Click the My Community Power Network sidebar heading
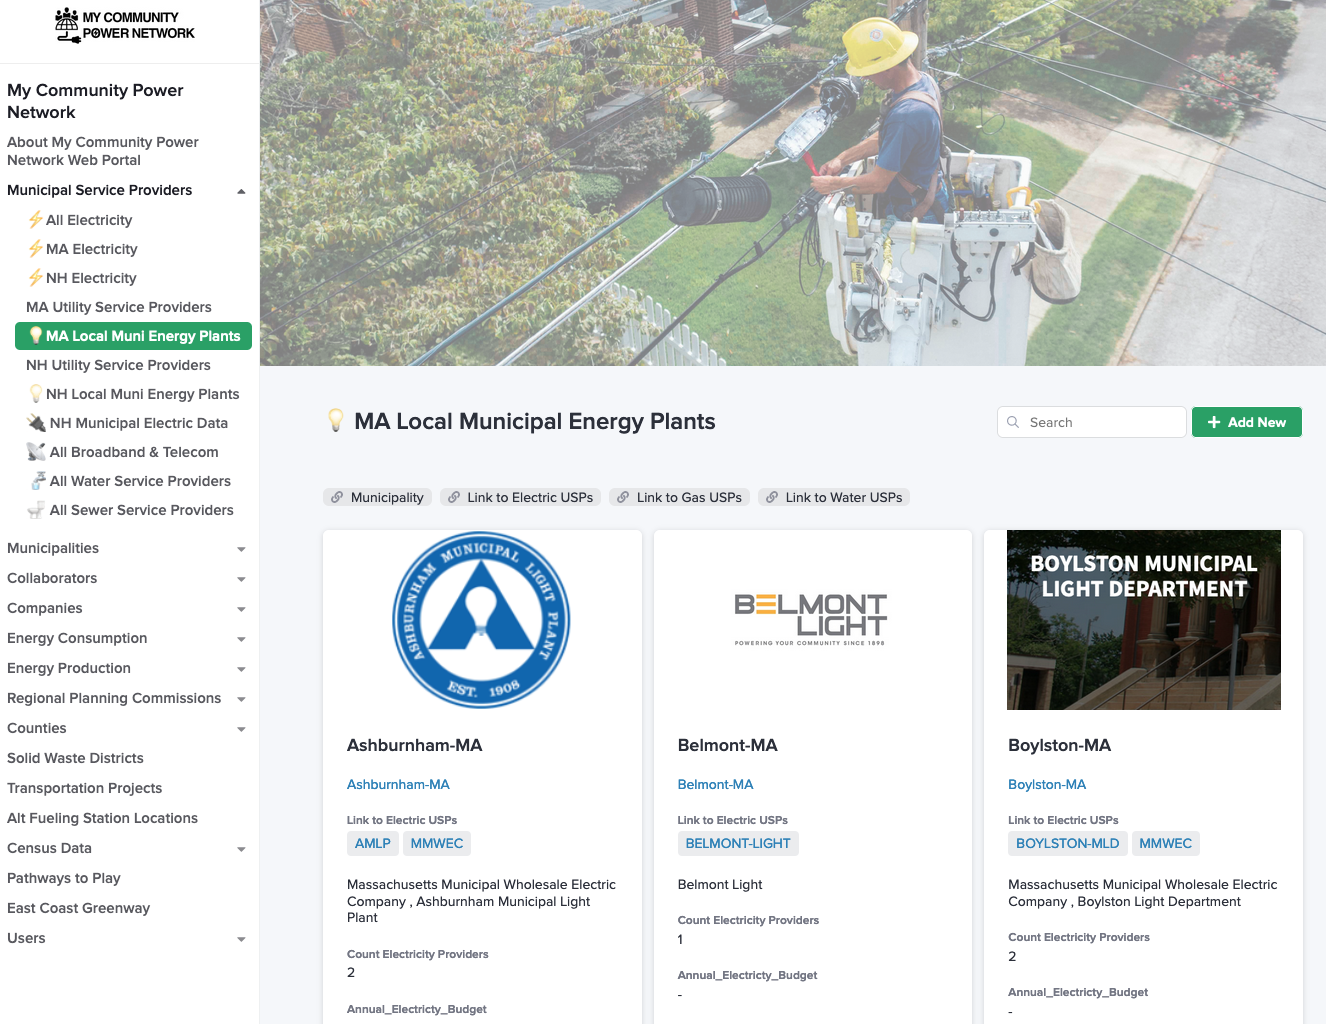The image size is (1326, 1024). [x=95, y=101]
